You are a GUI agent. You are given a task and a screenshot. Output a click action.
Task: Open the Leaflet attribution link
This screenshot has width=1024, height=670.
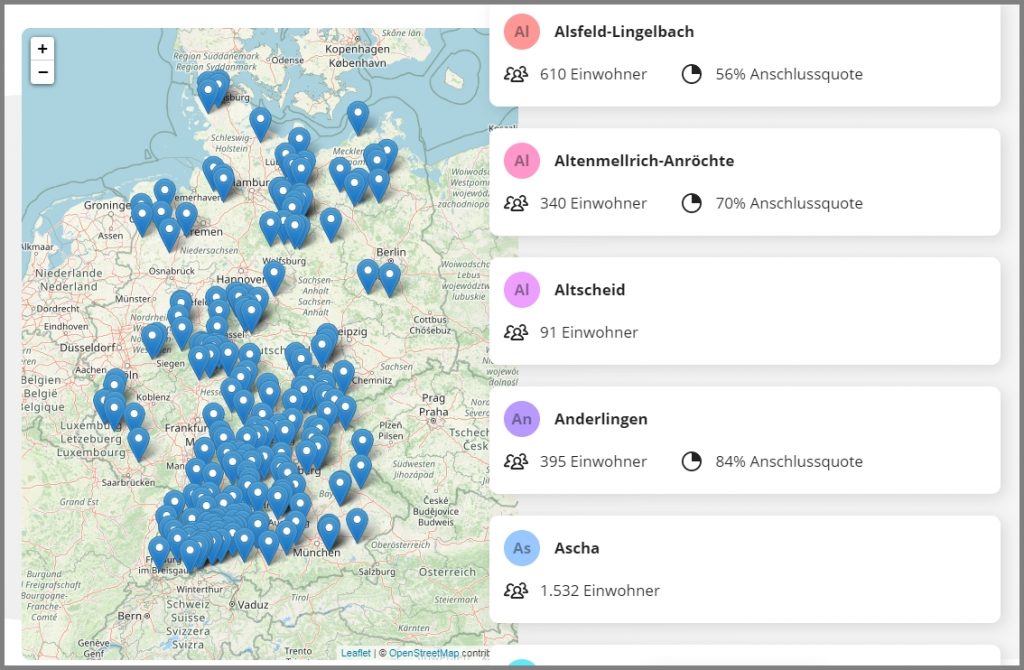(355, 653)
